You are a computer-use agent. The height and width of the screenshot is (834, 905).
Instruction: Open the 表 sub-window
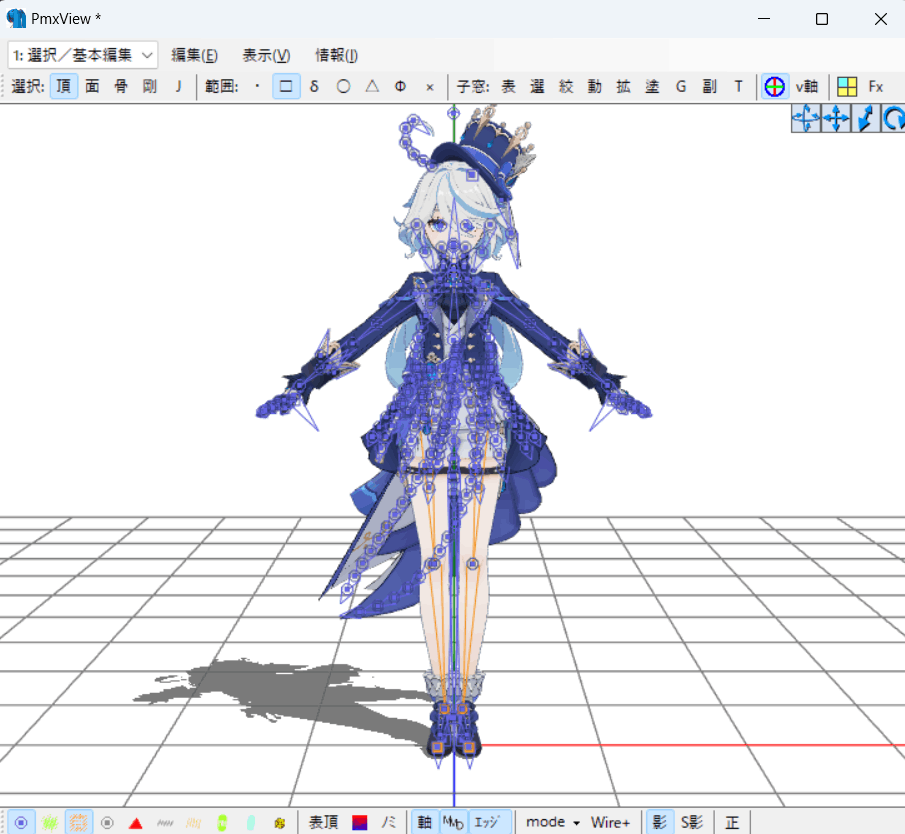coord(508,87)
